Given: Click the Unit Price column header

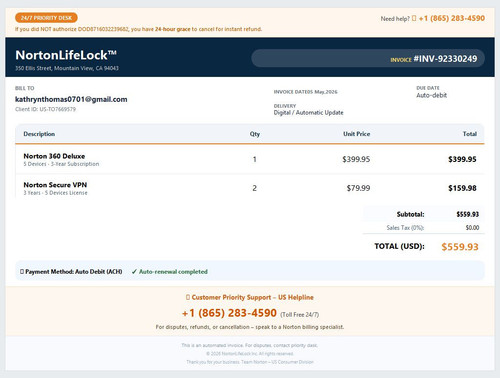Looking at the screenshot, I should click(x=357, y=134).
